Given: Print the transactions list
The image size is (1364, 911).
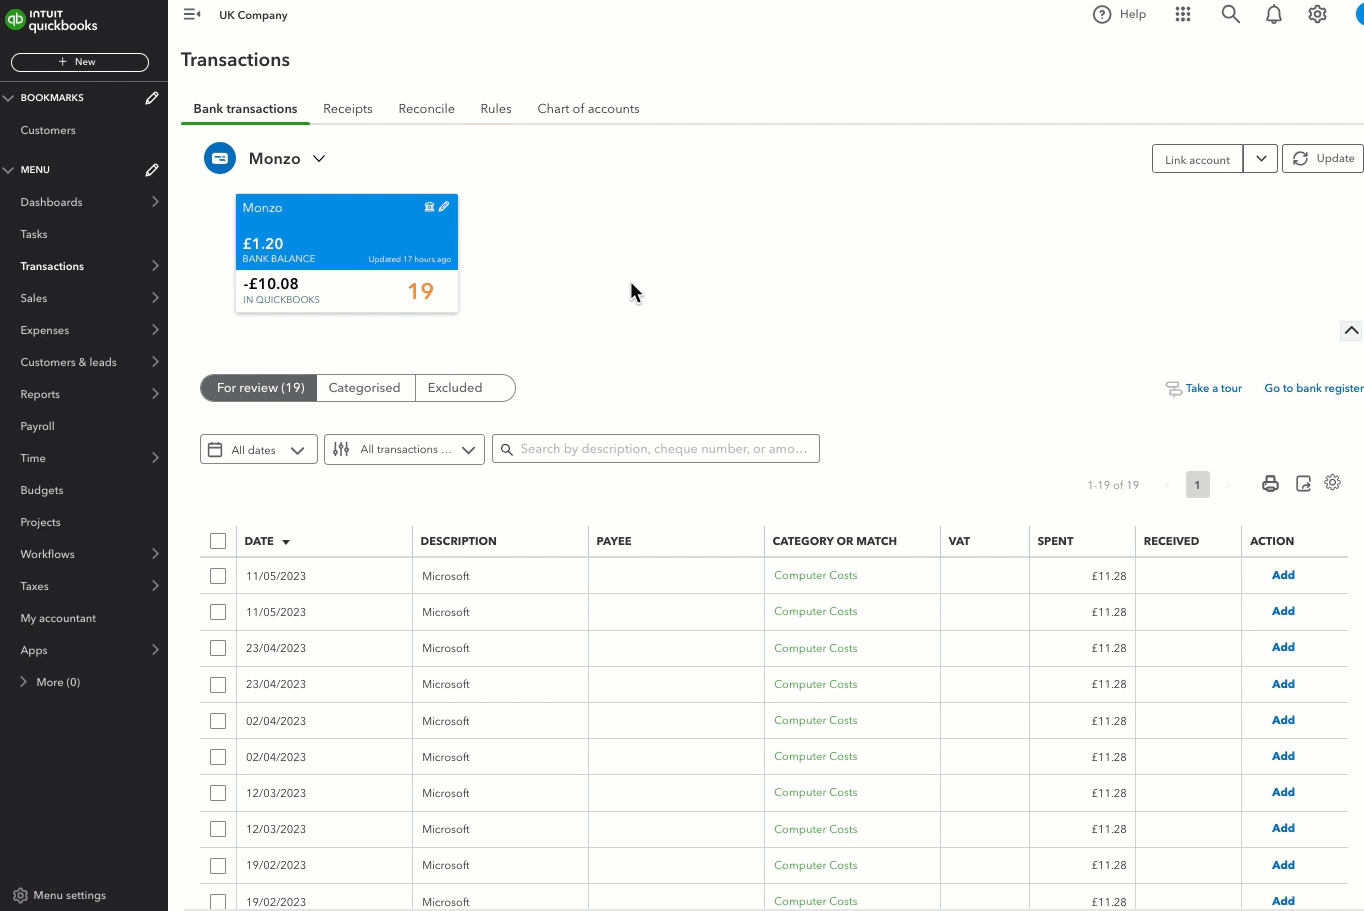Looking at the screenshot, I should (x=1270, y=484).
